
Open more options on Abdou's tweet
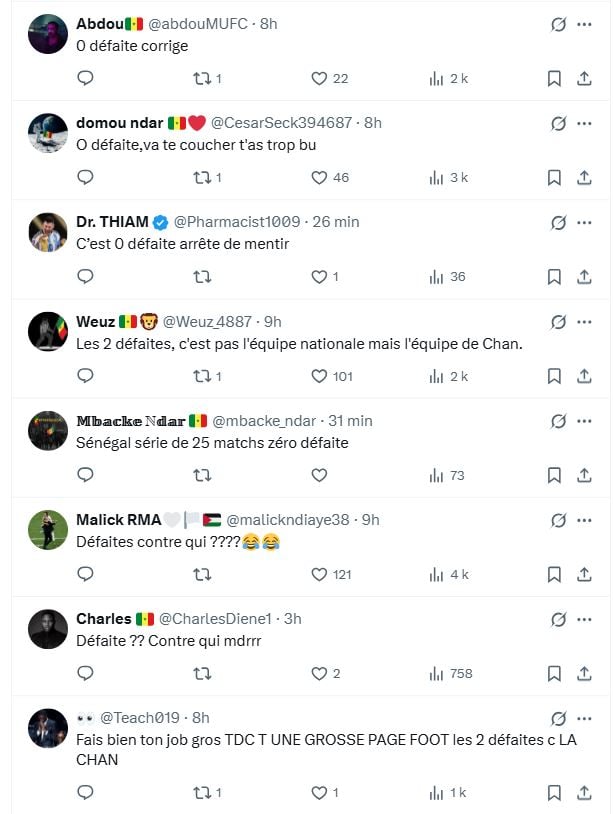pos(585,24)
